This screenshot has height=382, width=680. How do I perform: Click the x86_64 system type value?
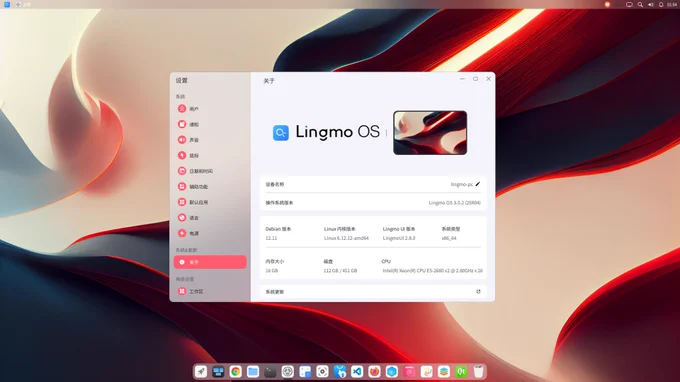click(449, 238)
